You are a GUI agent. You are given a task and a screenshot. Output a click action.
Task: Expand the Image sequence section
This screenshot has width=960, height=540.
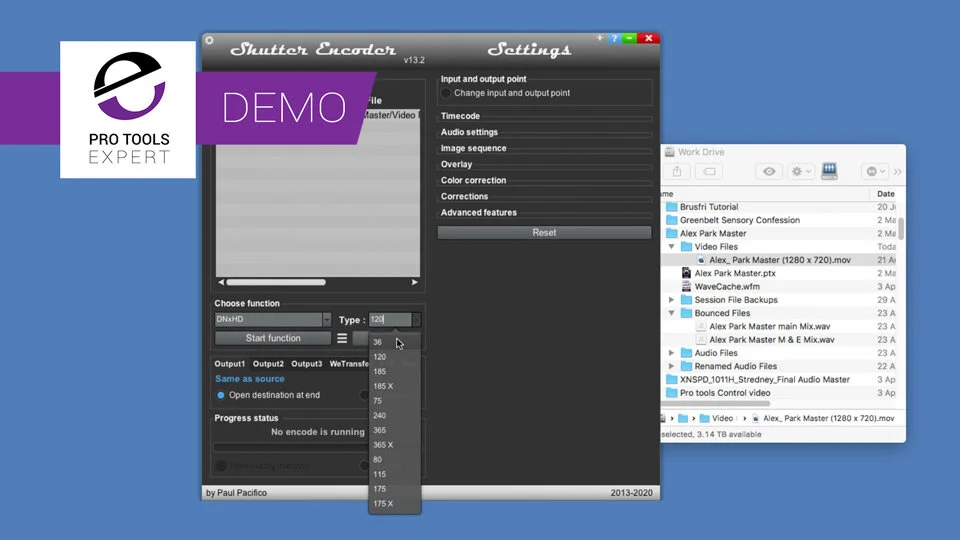tap(473, 148)
